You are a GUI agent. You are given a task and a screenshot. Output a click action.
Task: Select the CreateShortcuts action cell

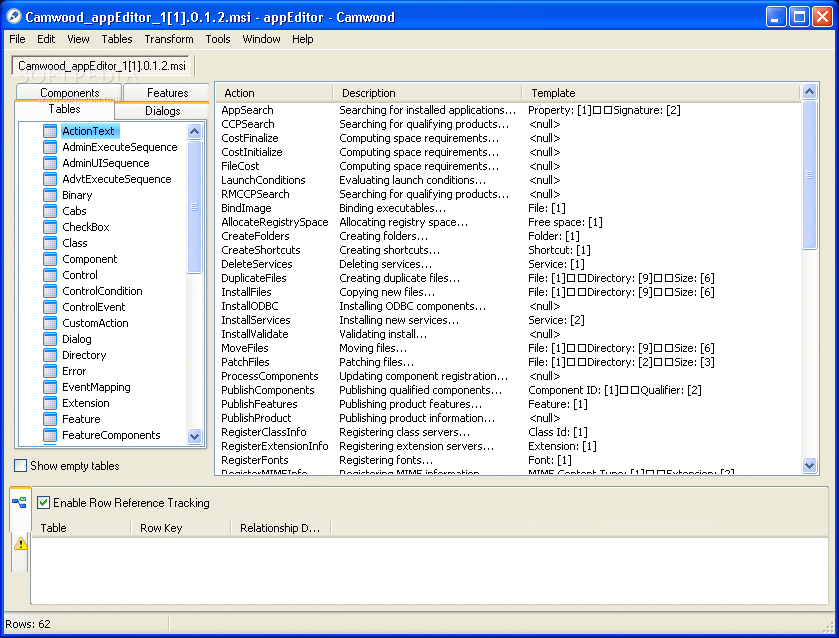tap(261, 250)
